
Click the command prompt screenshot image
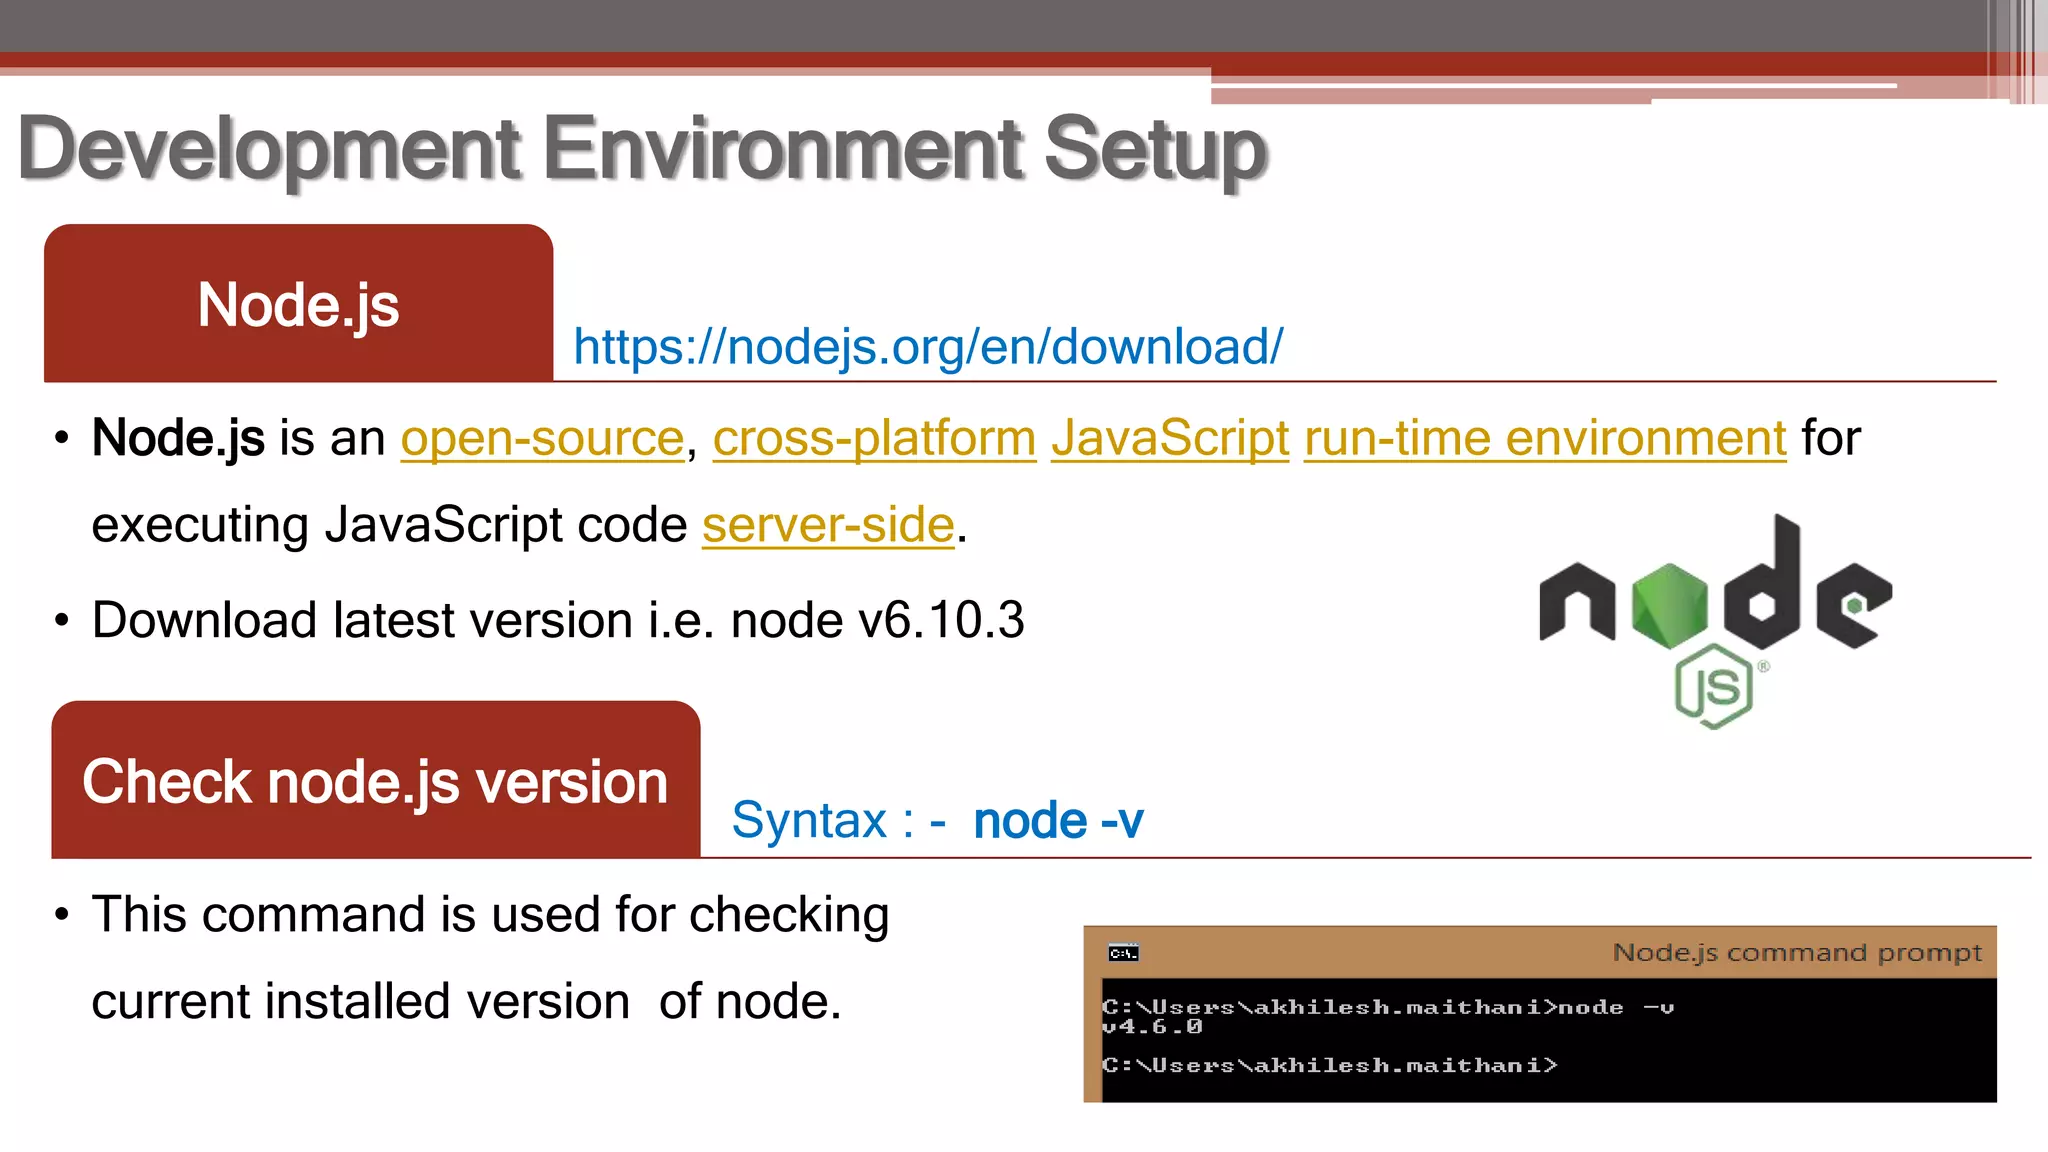click(x=1540, y=1014)
